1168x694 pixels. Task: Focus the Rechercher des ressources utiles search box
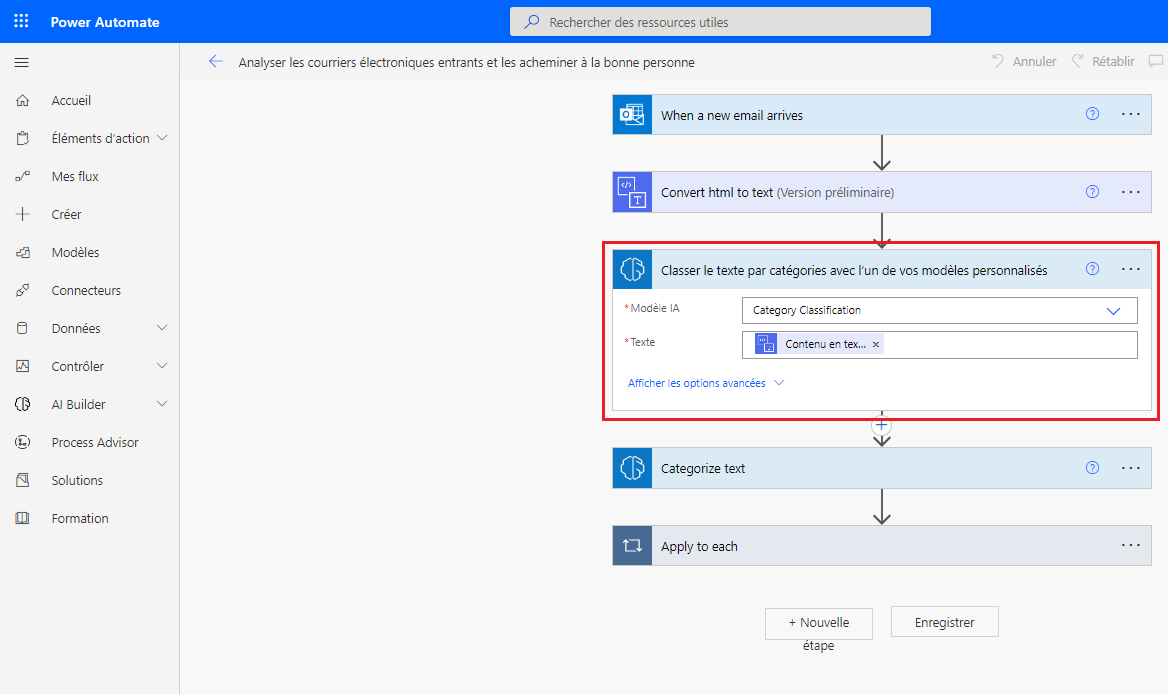click(720, 22)
